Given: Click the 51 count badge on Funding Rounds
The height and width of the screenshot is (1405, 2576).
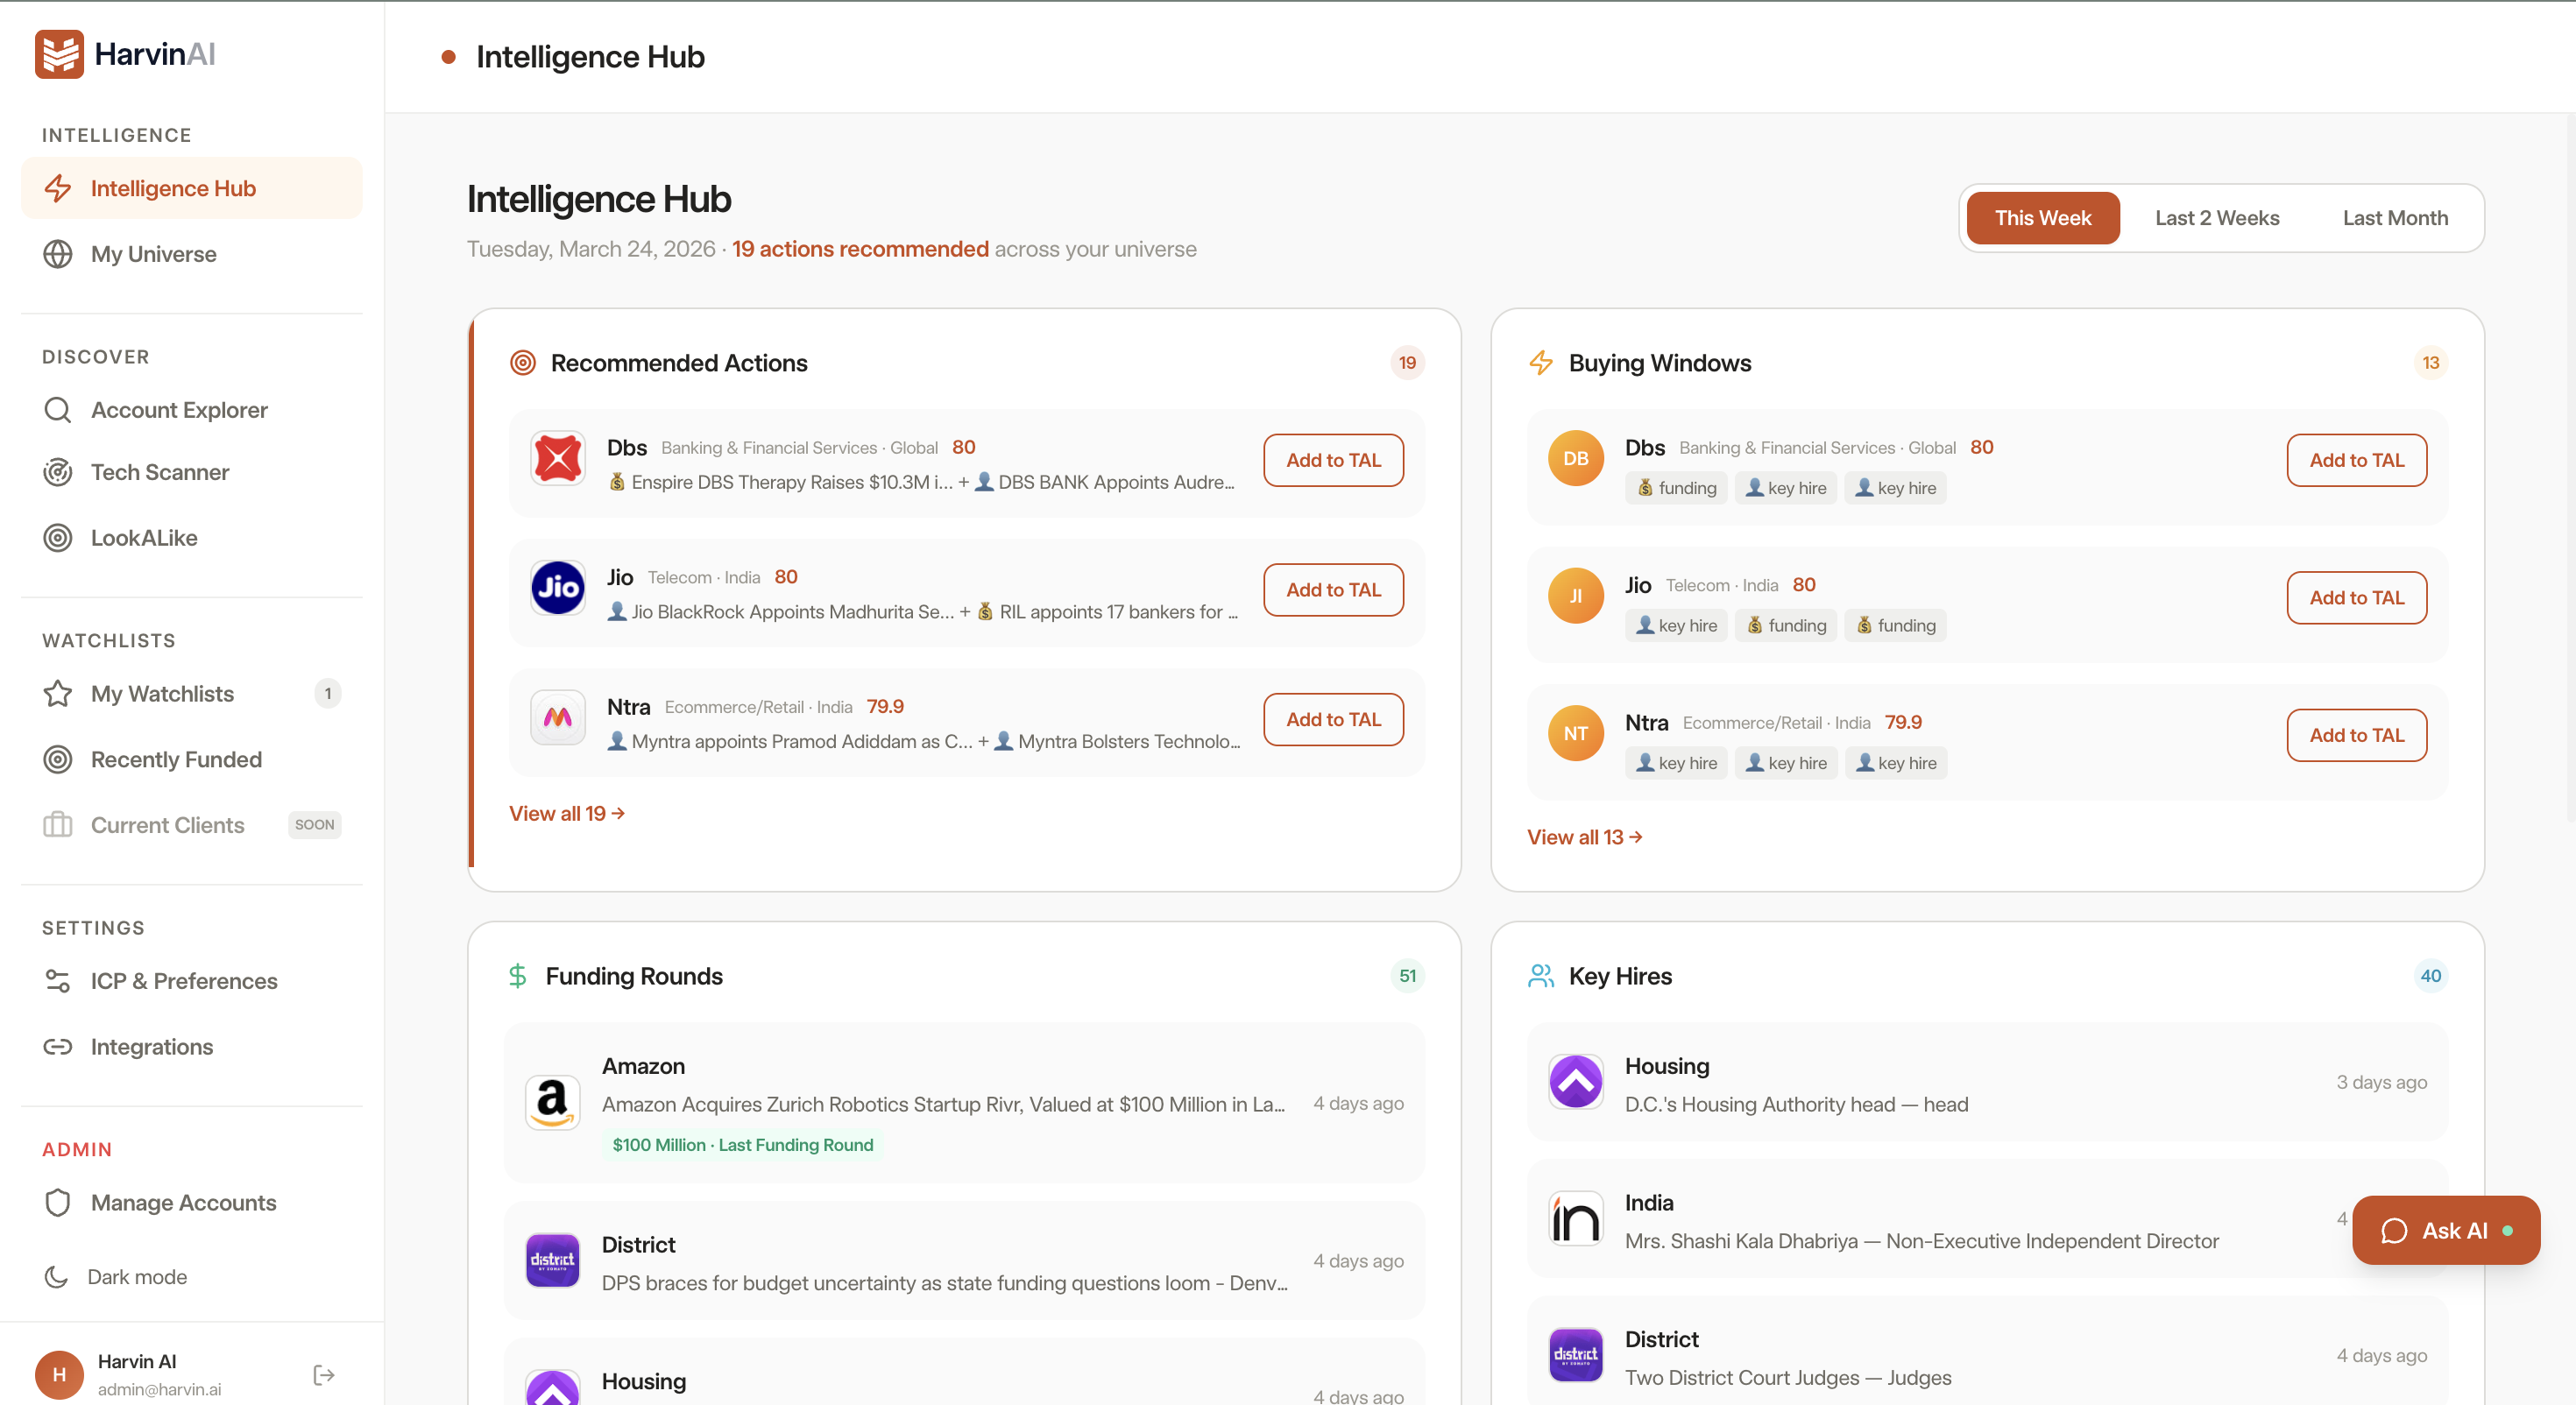Looking at the screenshot, I should (1407, 976).
